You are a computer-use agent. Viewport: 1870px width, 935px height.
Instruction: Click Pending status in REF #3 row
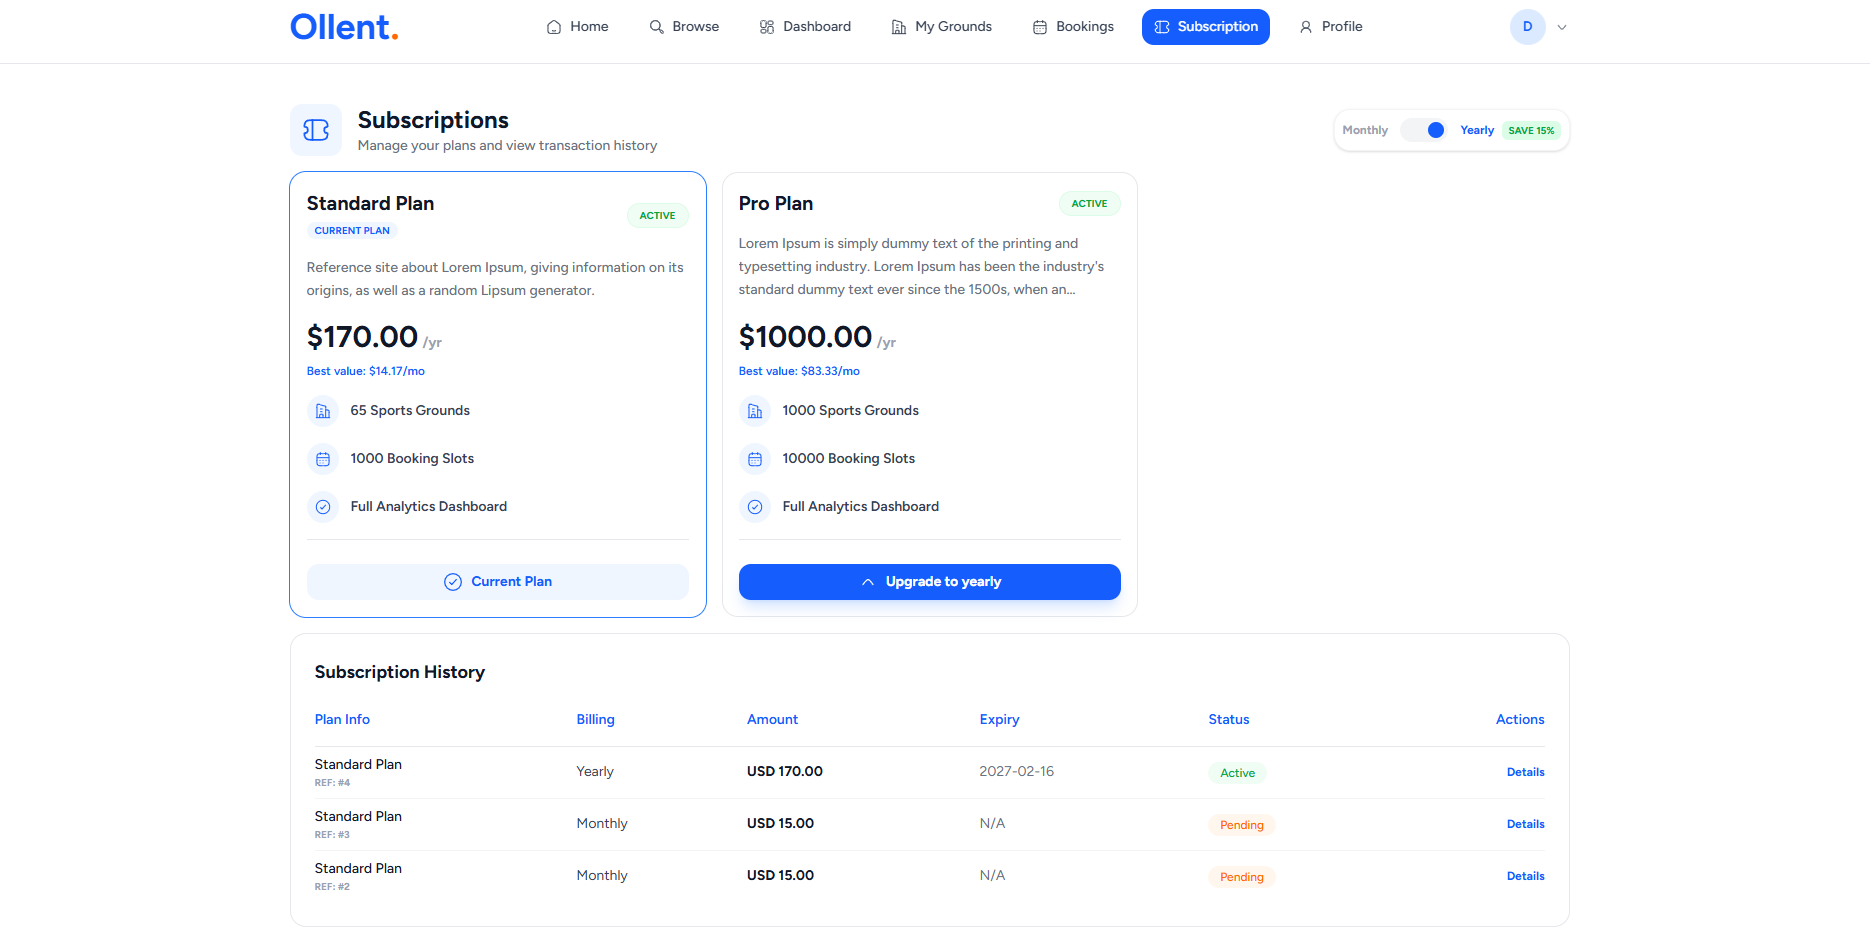coord(1242,825)
